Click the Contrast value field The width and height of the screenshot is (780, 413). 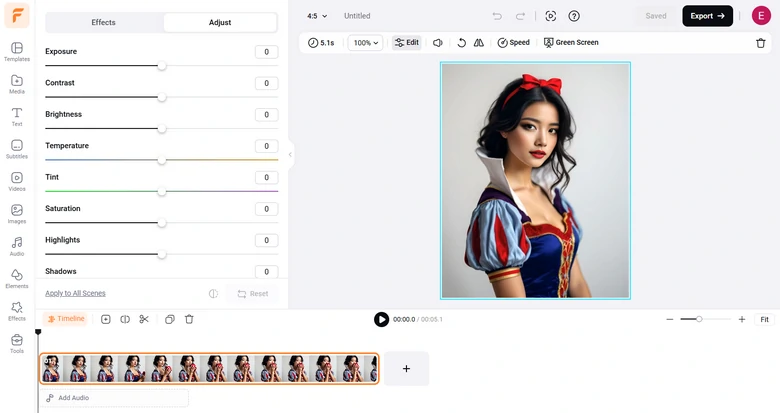[267, 83]
